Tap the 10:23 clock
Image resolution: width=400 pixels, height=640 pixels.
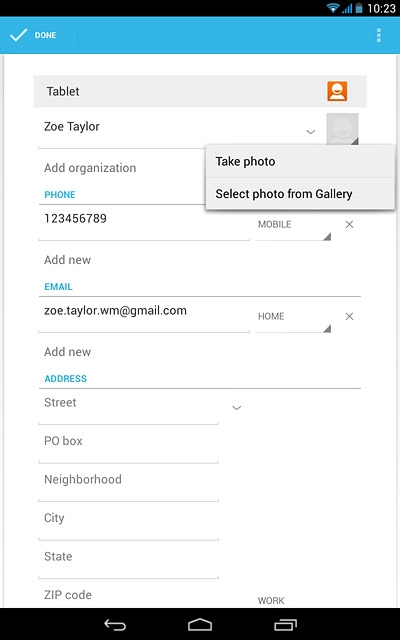[381, 8]
